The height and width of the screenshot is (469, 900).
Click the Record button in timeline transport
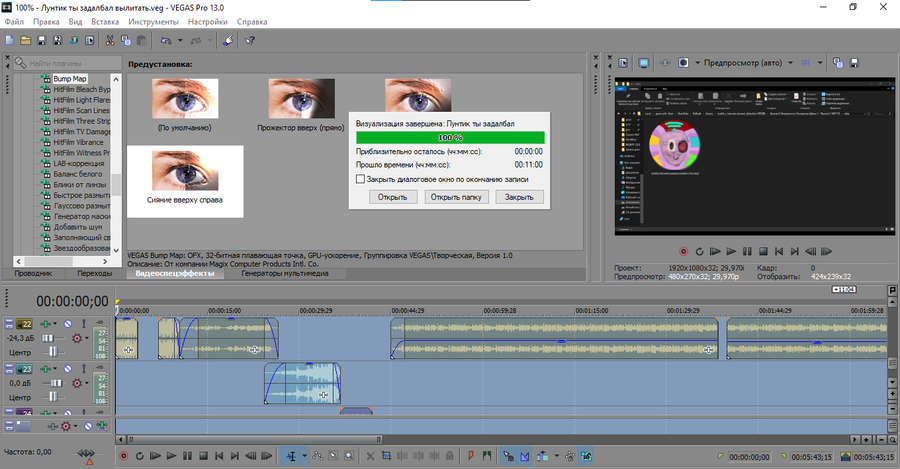(123, 456)
